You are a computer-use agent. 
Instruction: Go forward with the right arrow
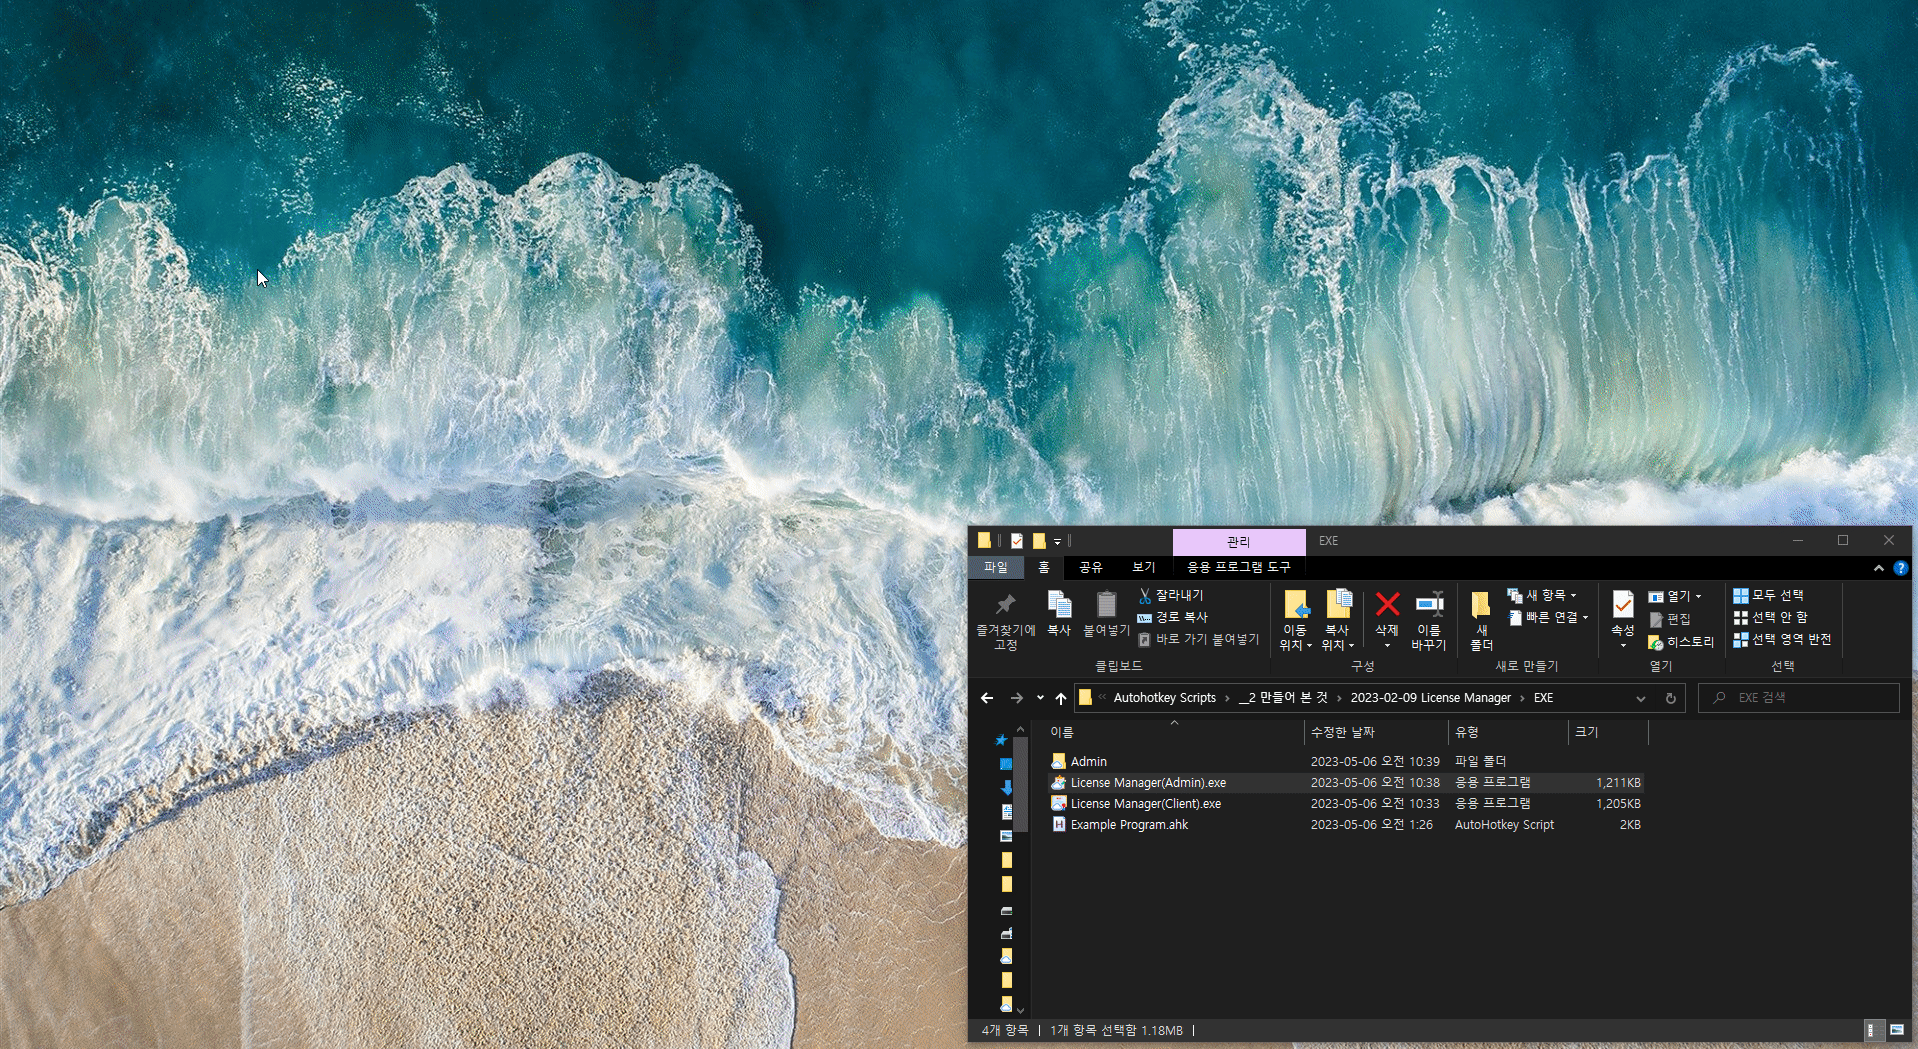[x=1016, y=698]
